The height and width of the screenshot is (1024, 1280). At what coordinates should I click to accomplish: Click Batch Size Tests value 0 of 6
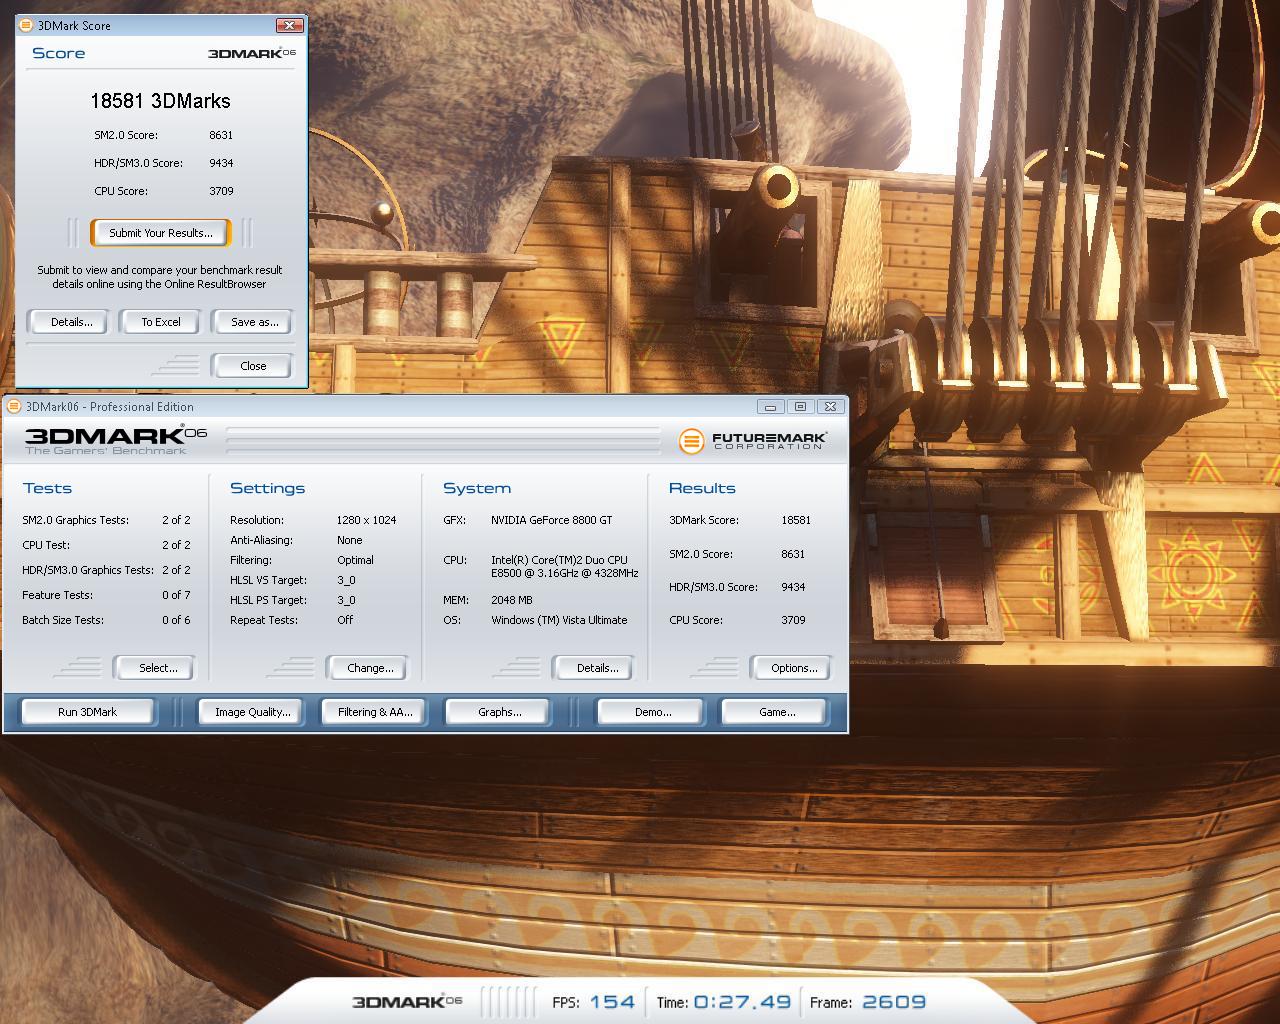point(176,620)
